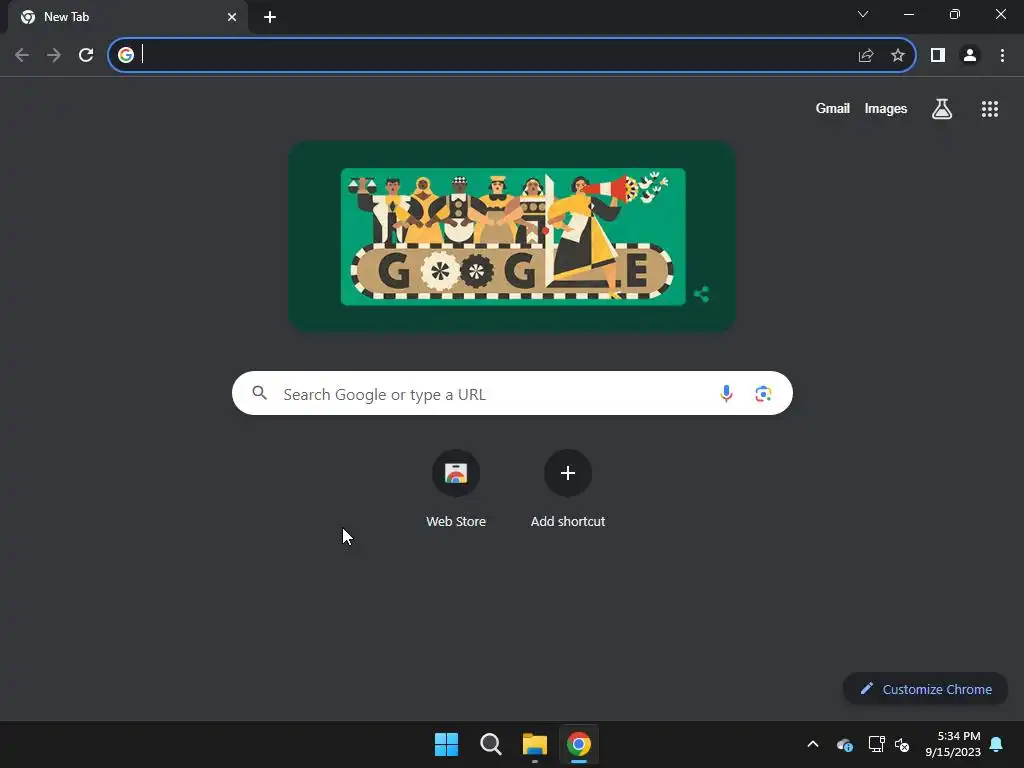Open the Chrome three-dot menu
The height and width of the screenshot is (768, 1024).
(1002, 55)
